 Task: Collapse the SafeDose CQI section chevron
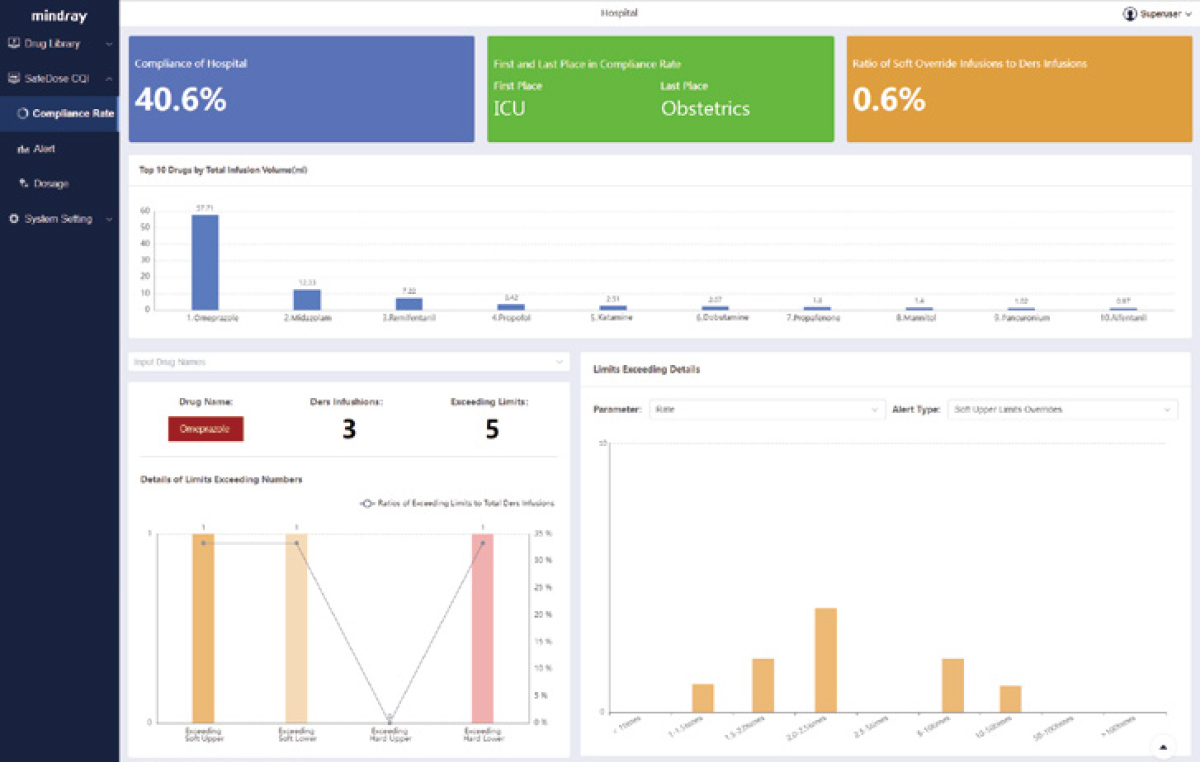(108, 79)
